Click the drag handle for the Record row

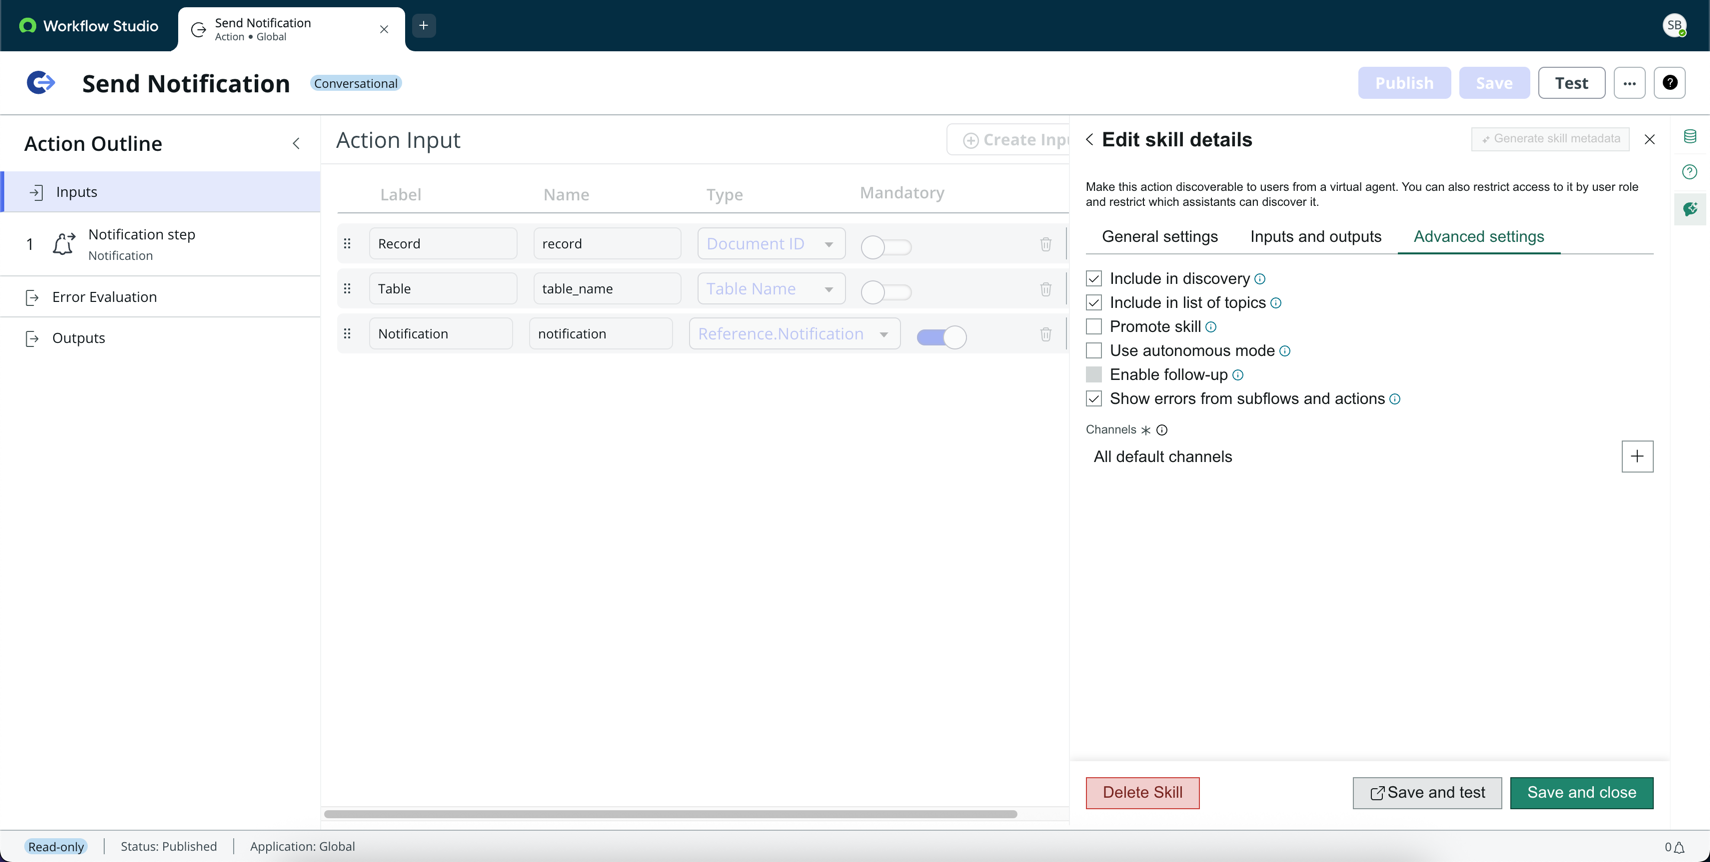347,244
